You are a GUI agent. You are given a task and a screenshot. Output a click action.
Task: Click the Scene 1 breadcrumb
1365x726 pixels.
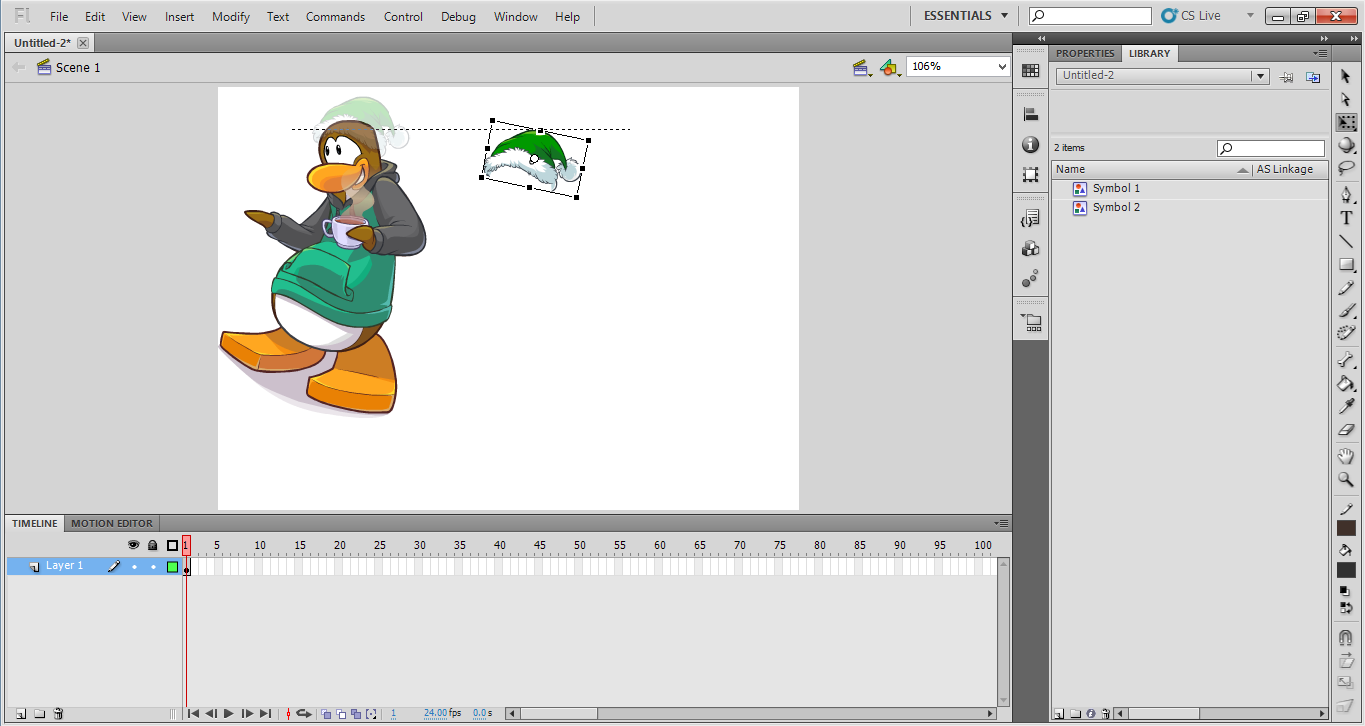[x=78, y=68]
